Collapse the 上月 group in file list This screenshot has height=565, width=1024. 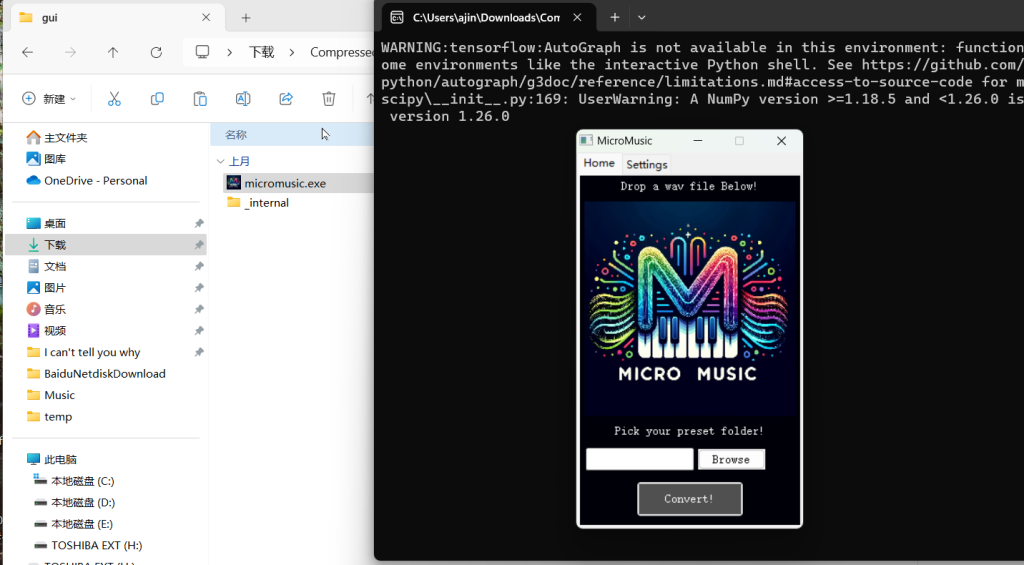click(x=220, y=161)
